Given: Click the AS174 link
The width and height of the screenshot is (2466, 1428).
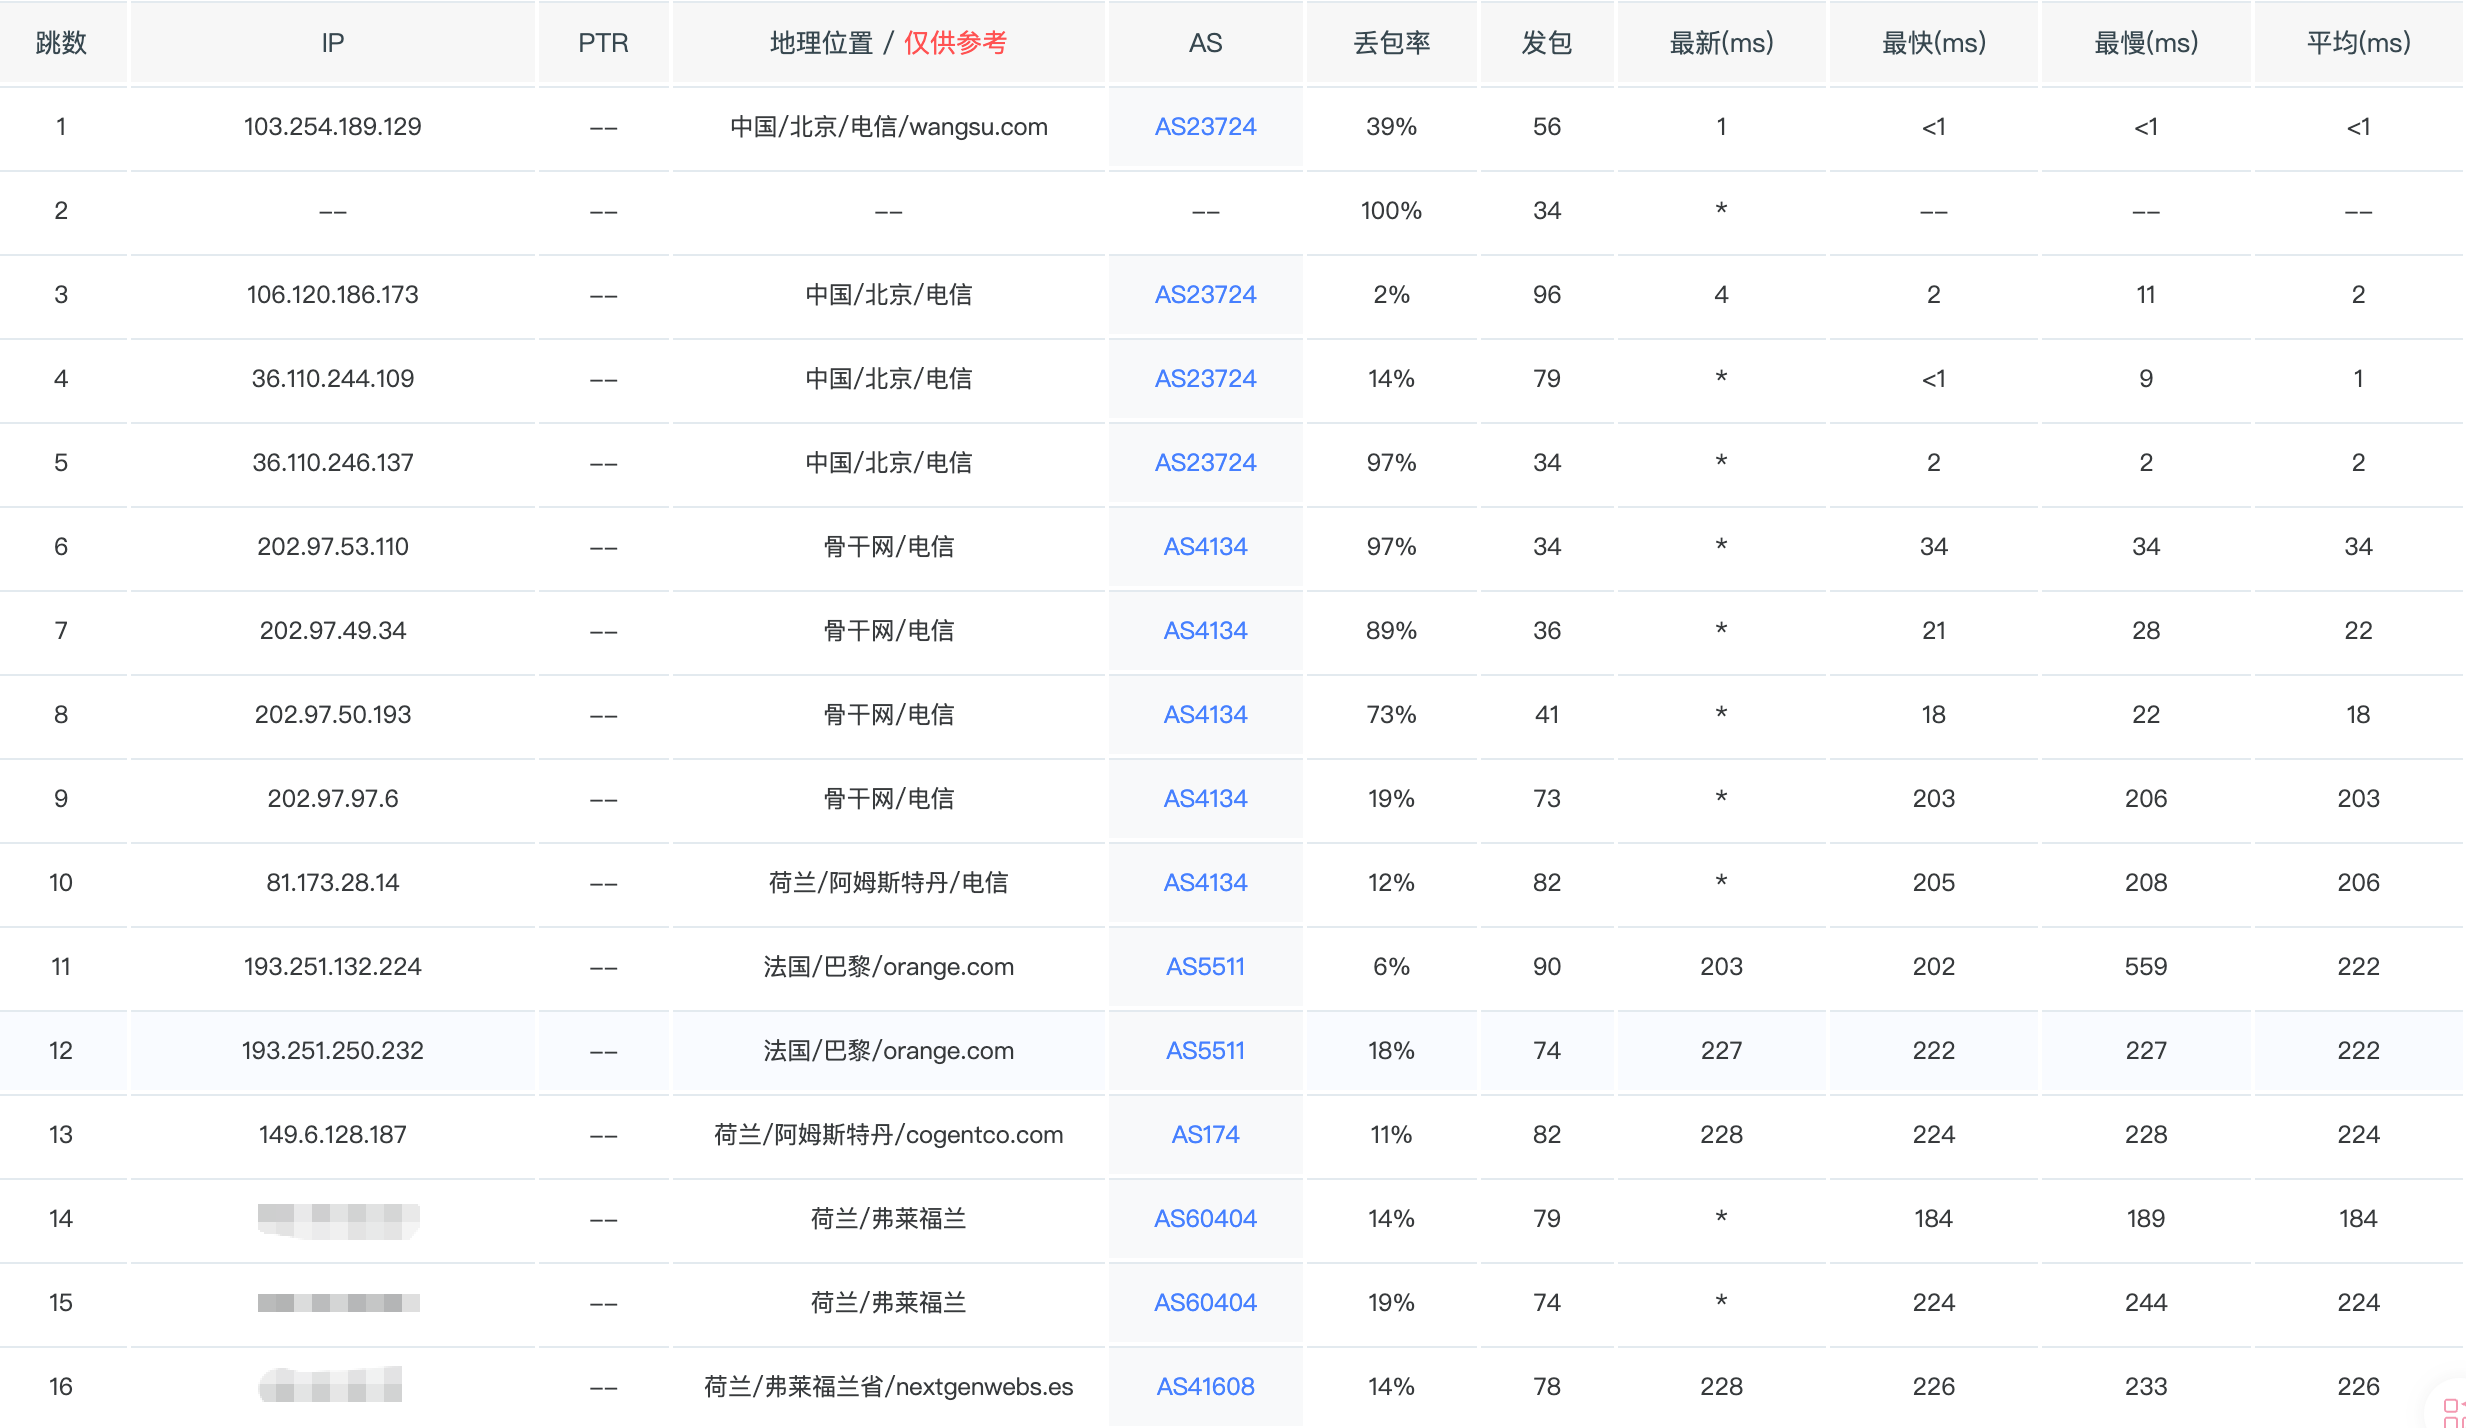Looking at the screenshot, I should (x=1205, y=1135).
